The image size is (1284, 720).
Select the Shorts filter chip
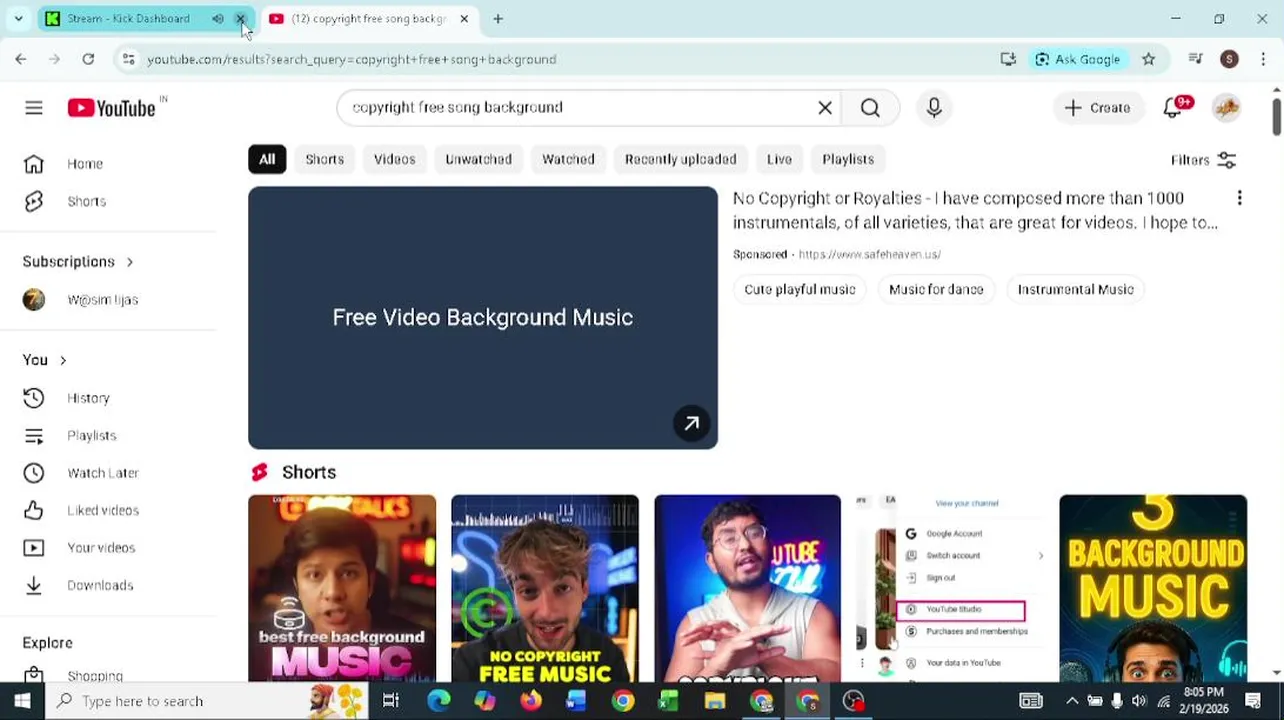[x=325, y=159]
